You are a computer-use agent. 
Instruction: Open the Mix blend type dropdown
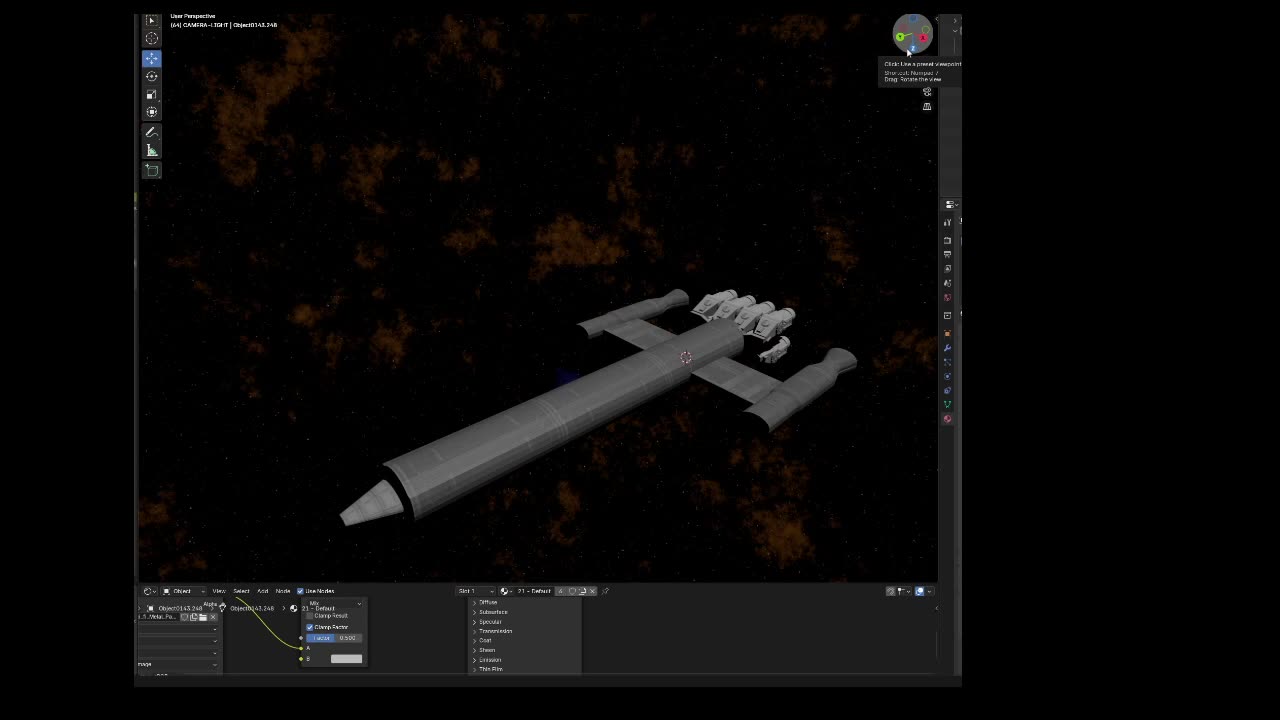[335, 603]
